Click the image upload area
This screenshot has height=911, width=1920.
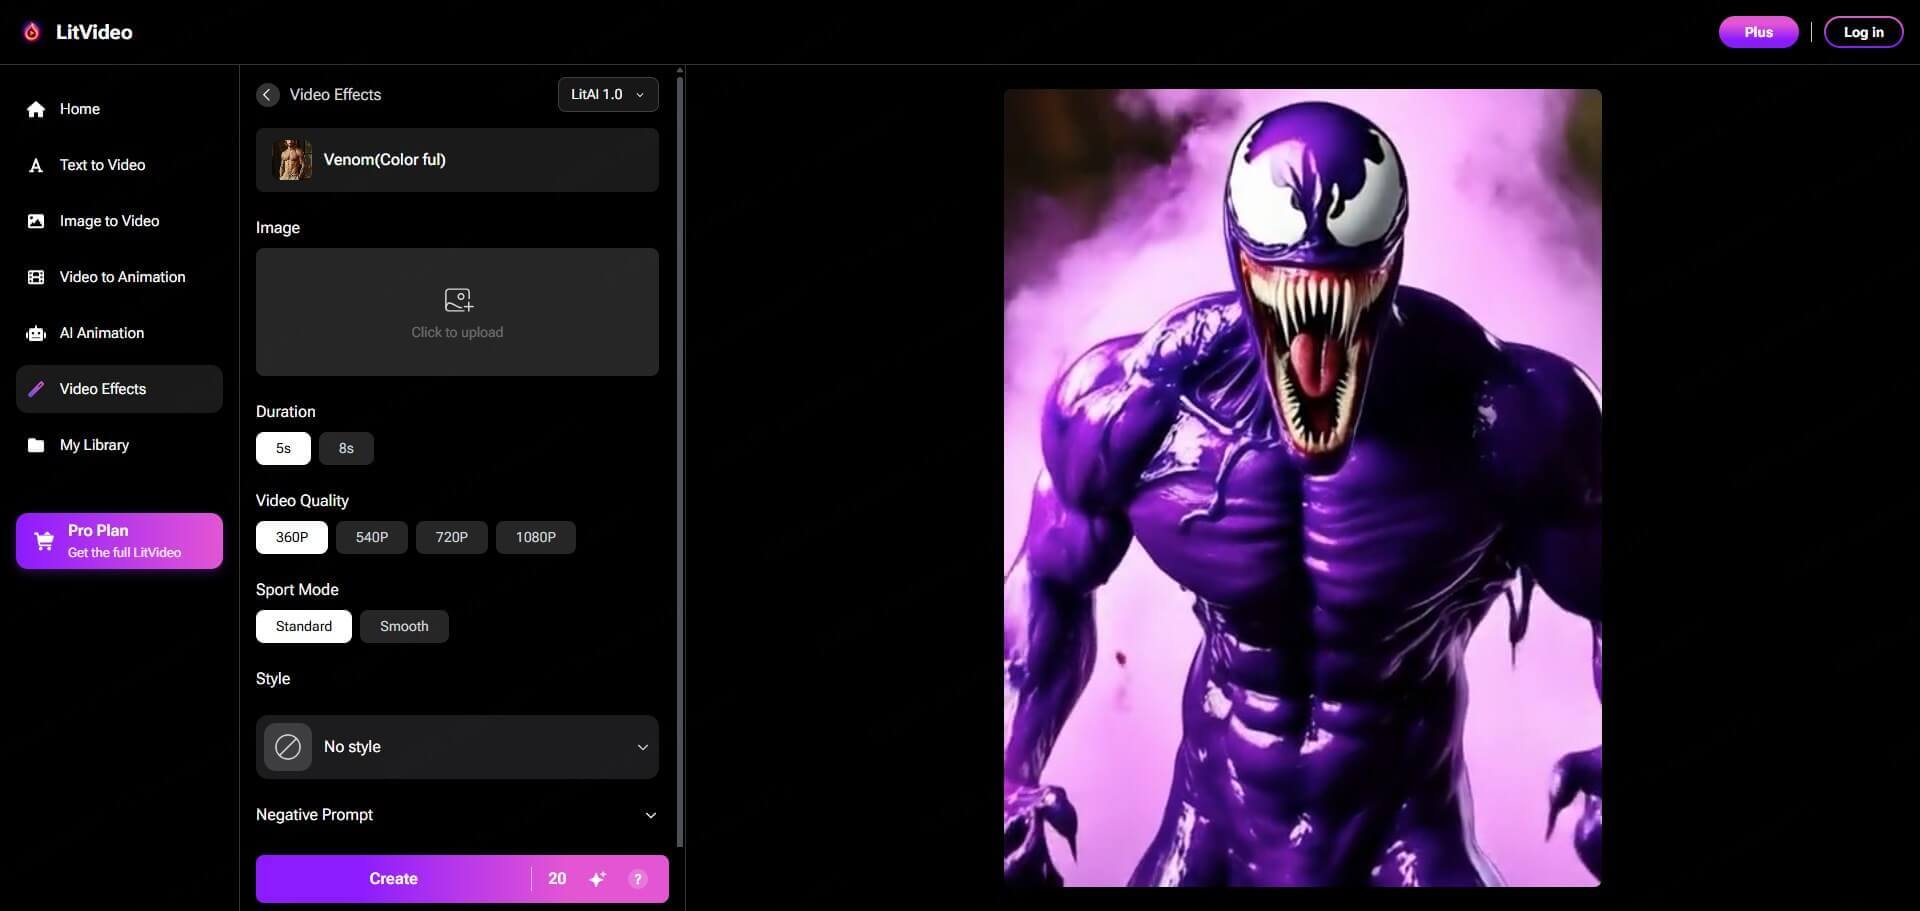click(x=457, y=311)
